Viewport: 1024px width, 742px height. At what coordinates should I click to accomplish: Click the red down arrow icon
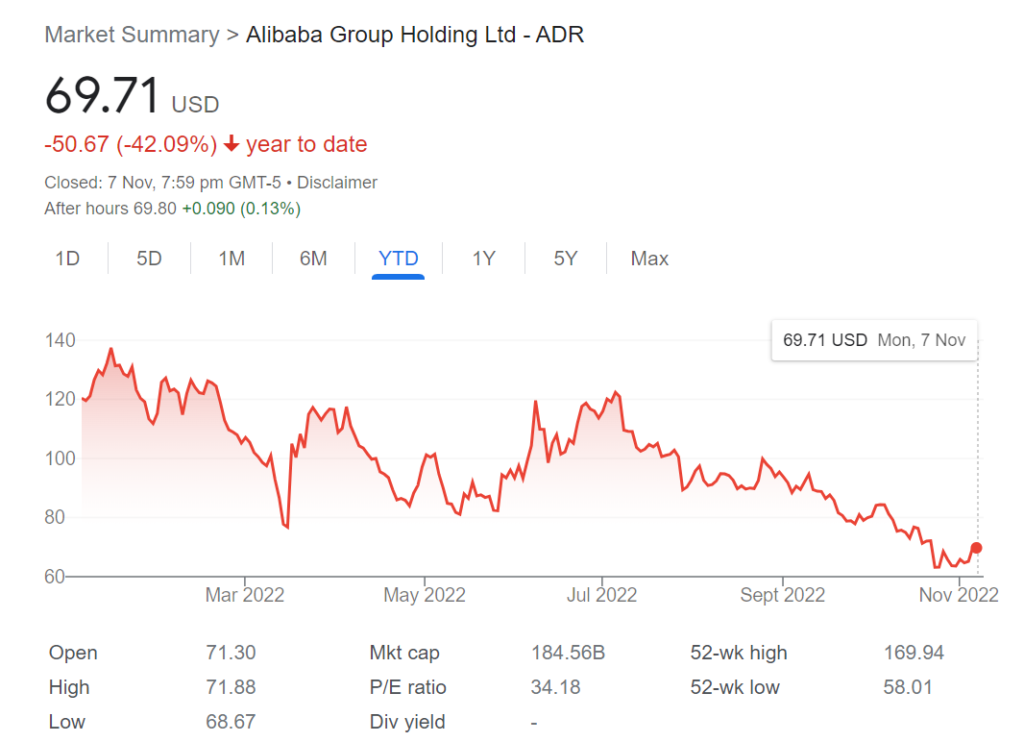click(231, 144)
